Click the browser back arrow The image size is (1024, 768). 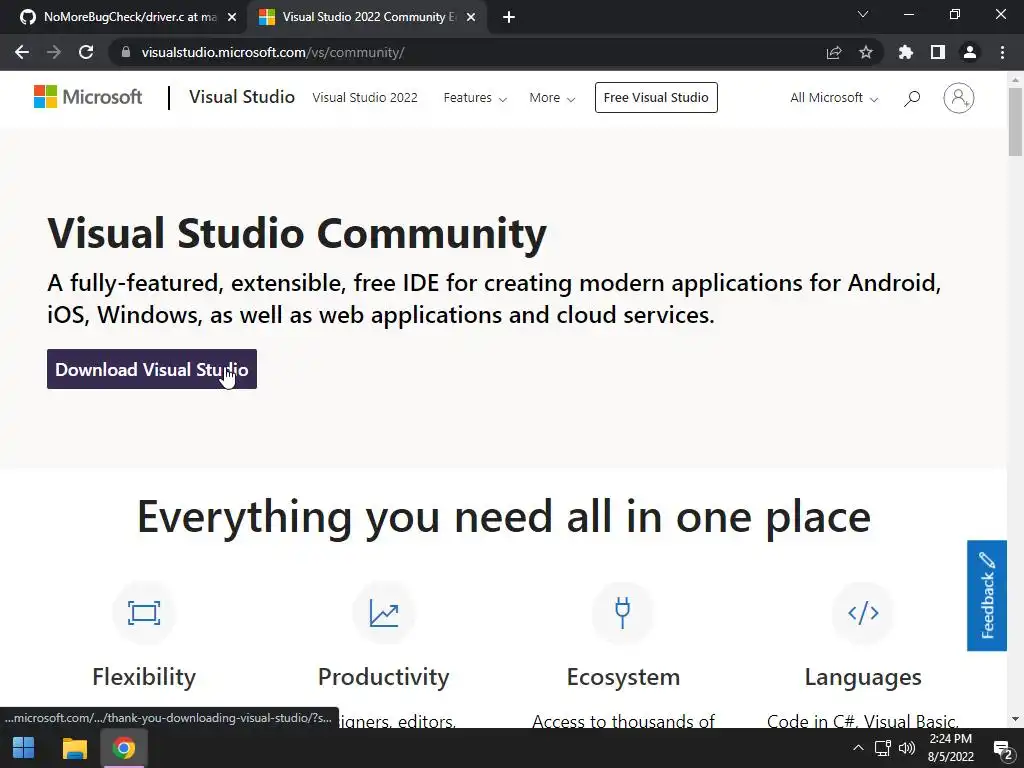tap(22, 52)
